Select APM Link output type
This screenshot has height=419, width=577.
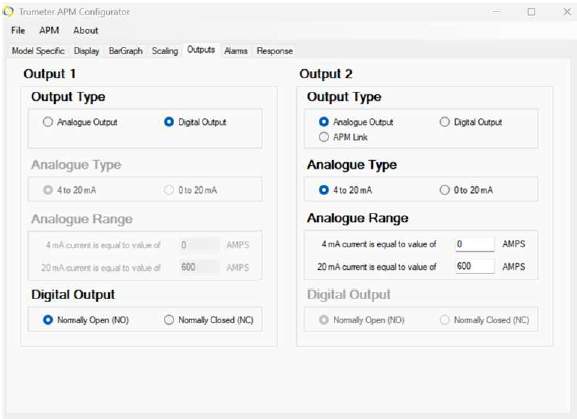343,137
